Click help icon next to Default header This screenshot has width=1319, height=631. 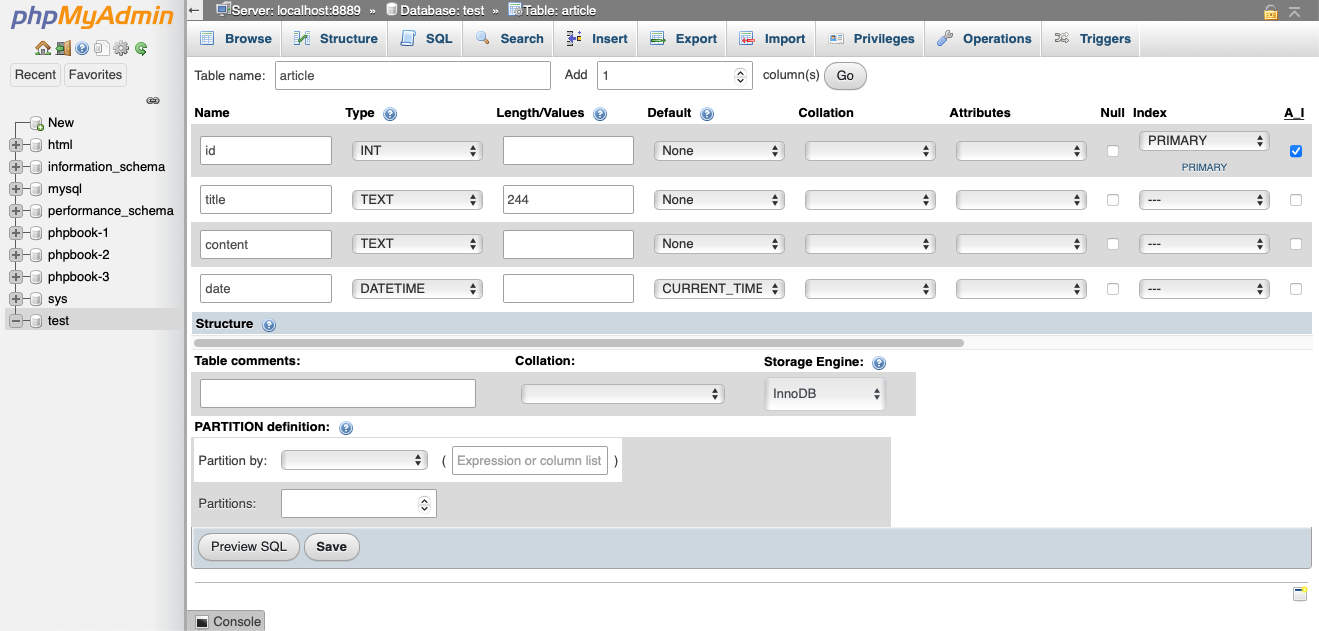click(707, 114)
